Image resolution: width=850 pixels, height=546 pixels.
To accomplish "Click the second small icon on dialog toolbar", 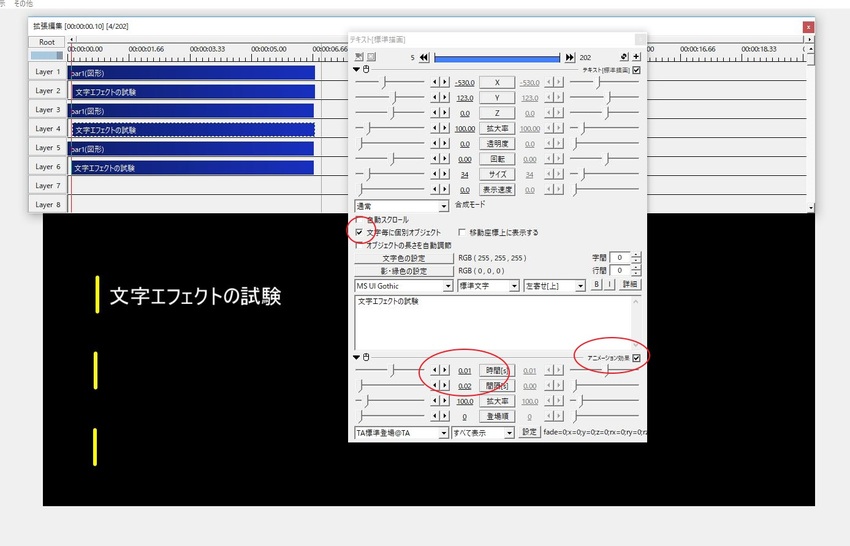I will [x=371, y=56].
